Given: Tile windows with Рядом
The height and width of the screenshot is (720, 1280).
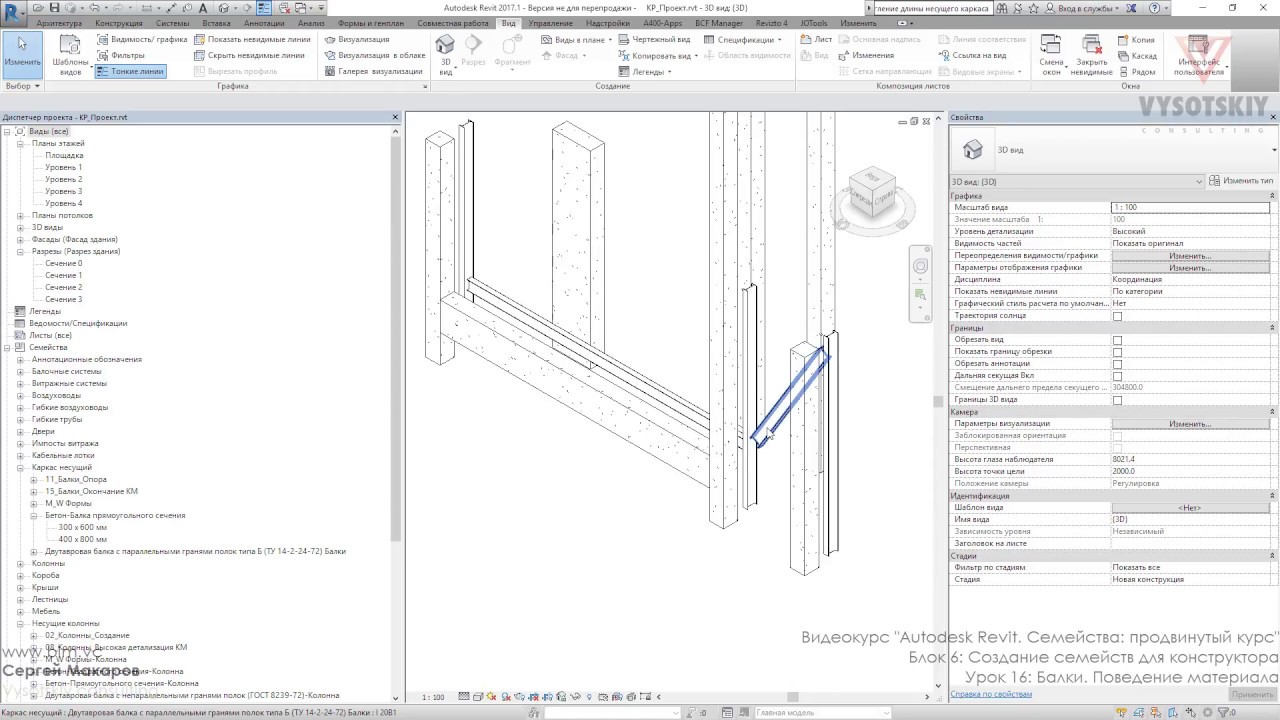Looking at the screenshot, I should (x=1136, y=72).
